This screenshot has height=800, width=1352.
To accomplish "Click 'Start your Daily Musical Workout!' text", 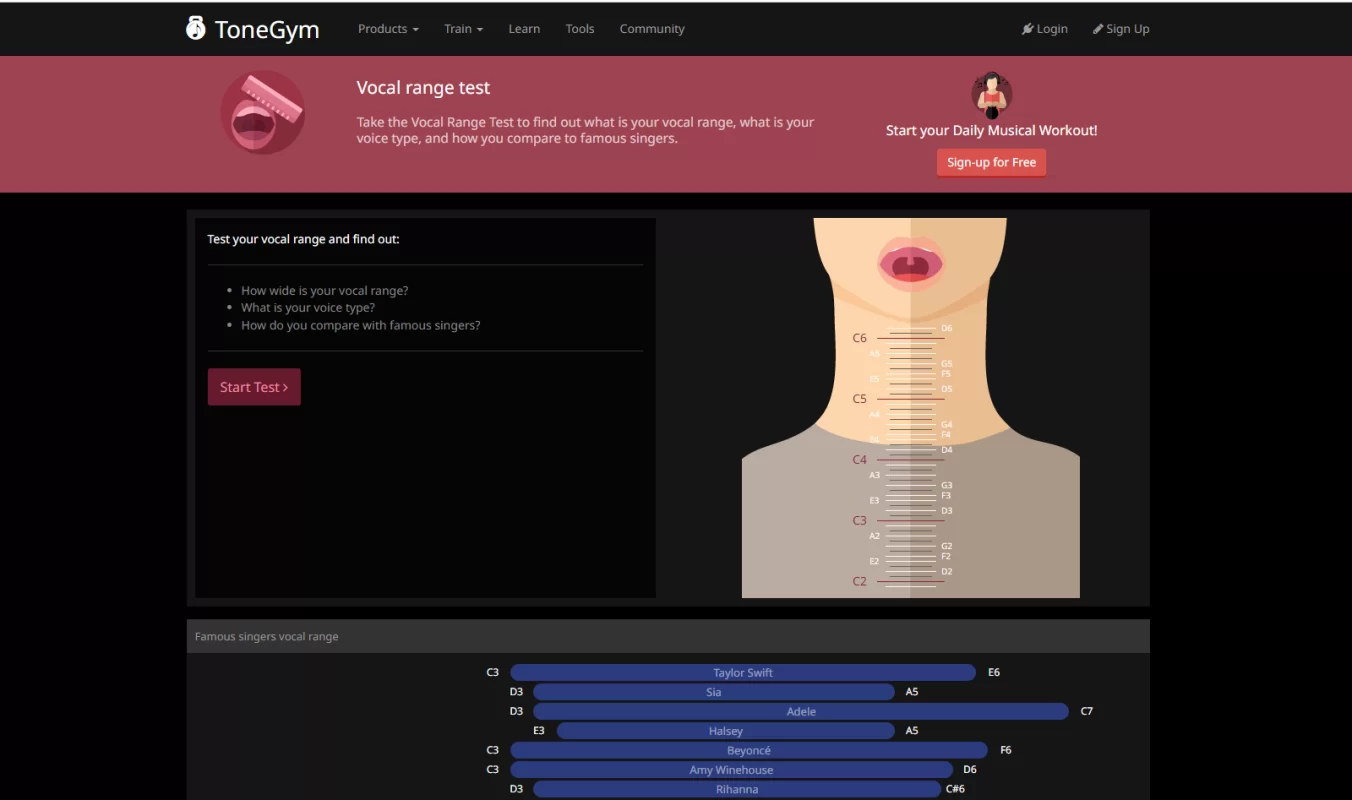I will click(992, 131).
